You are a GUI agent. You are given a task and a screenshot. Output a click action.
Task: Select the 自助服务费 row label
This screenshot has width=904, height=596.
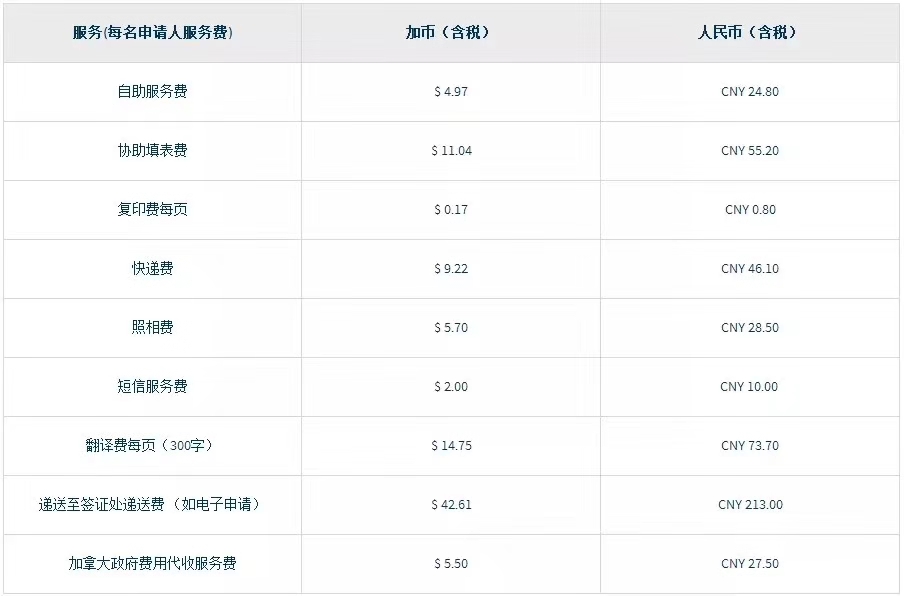click(x=152, y=91)
